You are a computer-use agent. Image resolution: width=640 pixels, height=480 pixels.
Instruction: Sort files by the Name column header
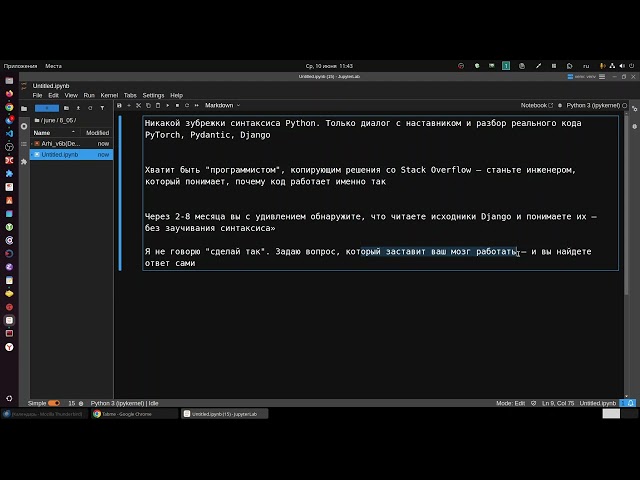(54, 133)
